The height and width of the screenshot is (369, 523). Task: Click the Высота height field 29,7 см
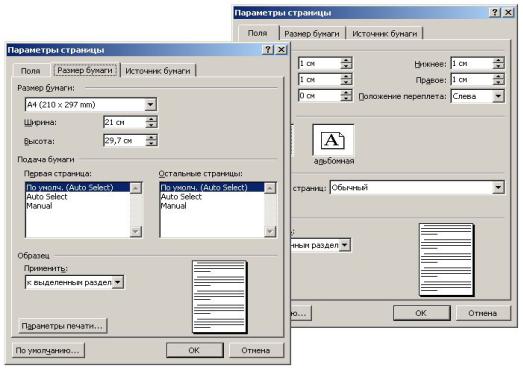[124, 140]
